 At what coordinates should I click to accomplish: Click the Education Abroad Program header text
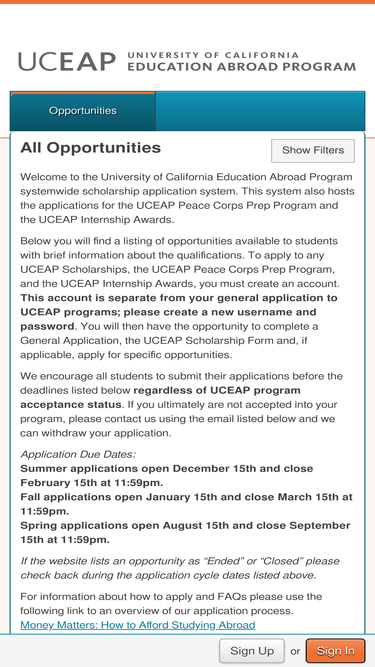pos(241,62)
